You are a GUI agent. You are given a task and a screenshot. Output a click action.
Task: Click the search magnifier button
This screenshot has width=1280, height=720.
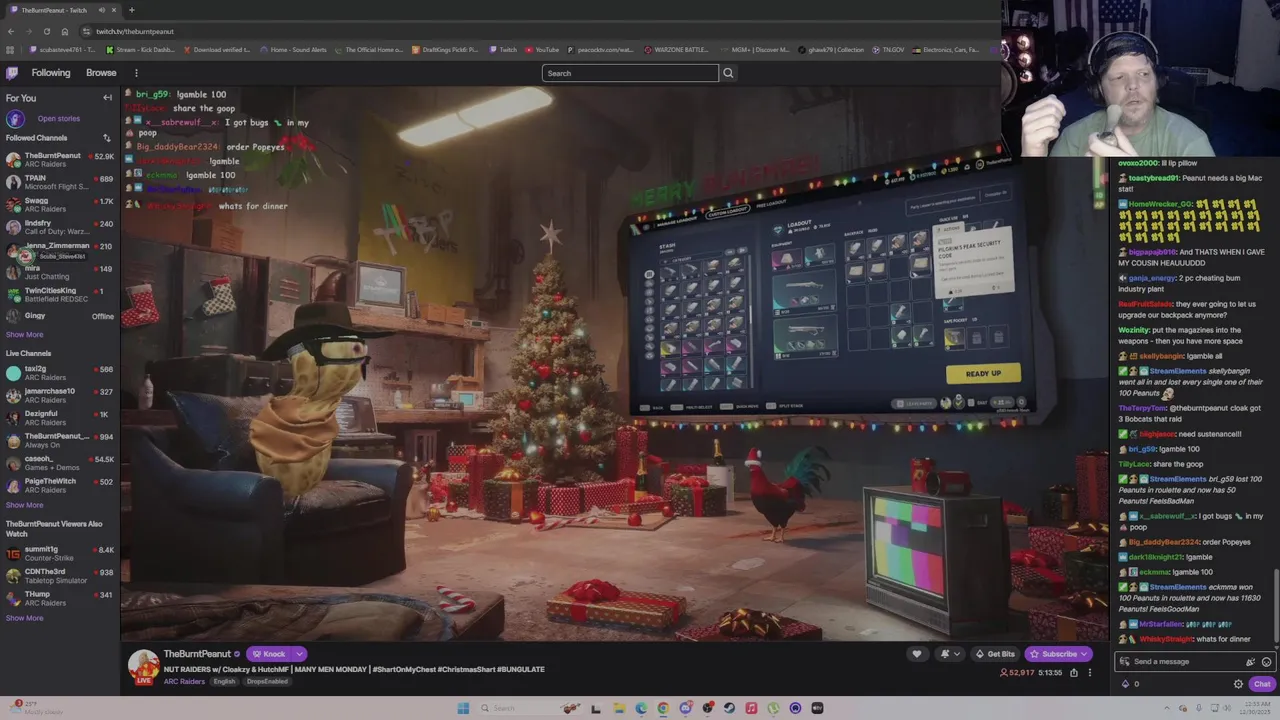coord(728,73)
